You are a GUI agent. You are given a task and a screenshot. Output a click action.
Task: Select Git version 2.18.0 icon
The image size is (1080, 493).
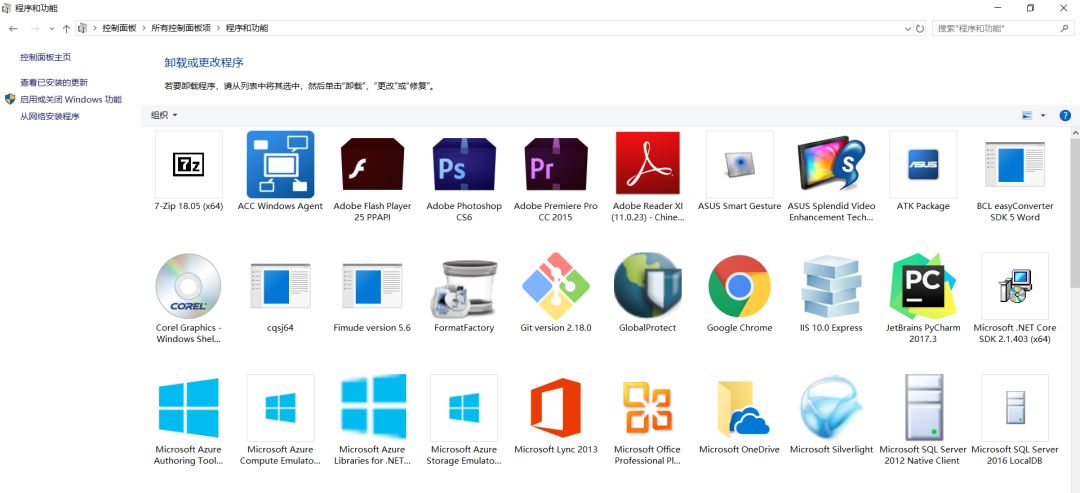(x=555, y=286)
